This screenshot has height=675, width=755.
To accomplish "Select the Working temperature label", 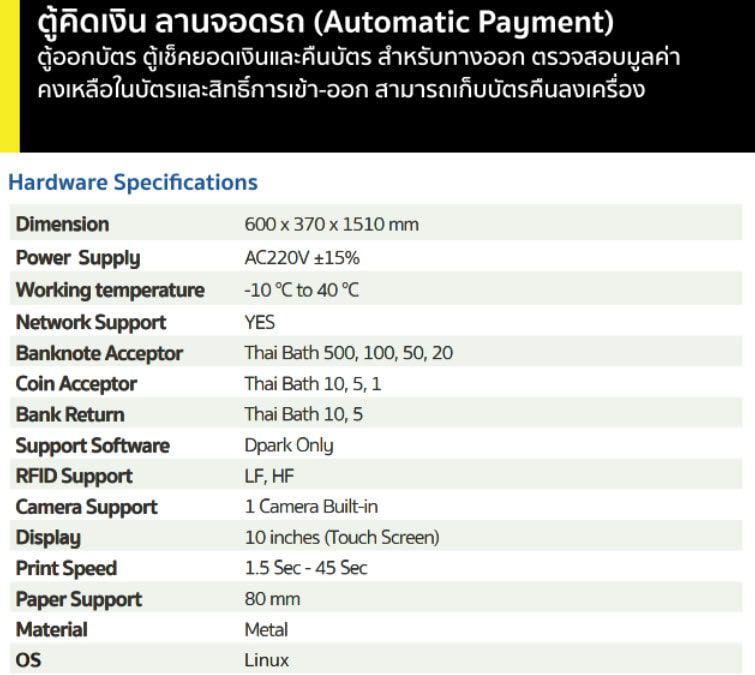I will coord(110,290).
